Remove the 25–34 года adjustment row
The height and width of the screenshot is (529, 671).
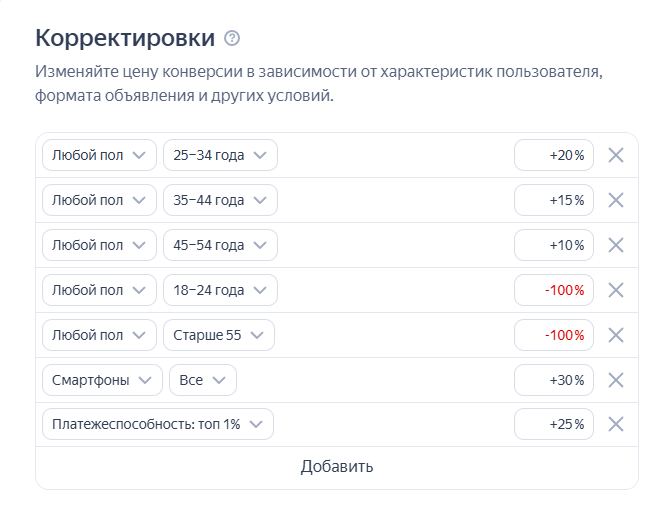coord(616,155)
